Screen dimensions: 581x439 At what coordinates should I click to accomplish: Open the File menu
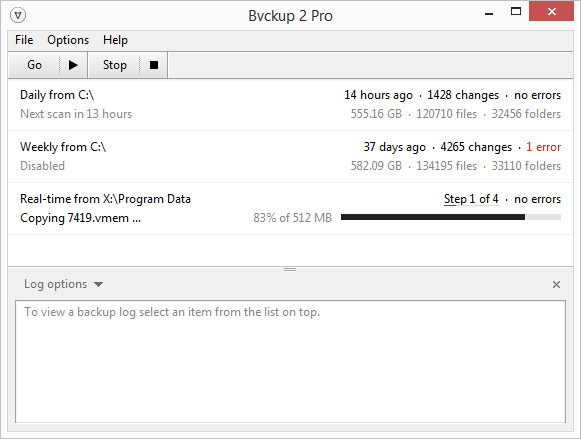click(x=24, y=40)
